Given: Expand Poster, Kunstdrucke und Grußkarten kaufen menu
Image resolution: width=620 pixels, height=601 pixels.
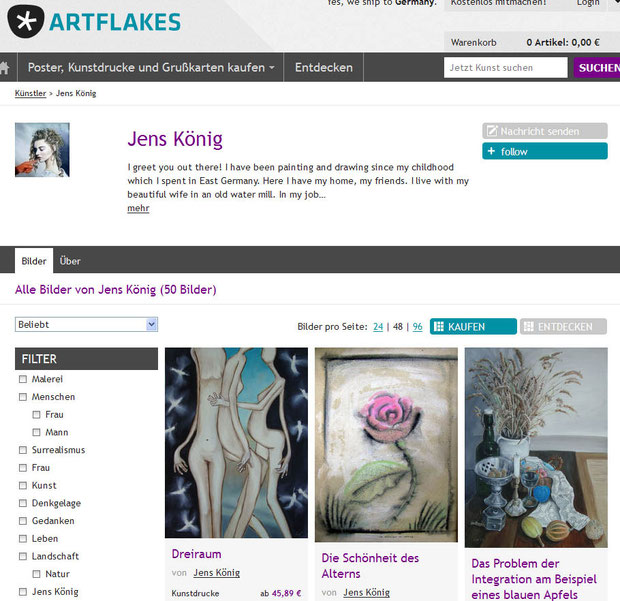Looking at the screenshot, I should (x=151, y=68).
